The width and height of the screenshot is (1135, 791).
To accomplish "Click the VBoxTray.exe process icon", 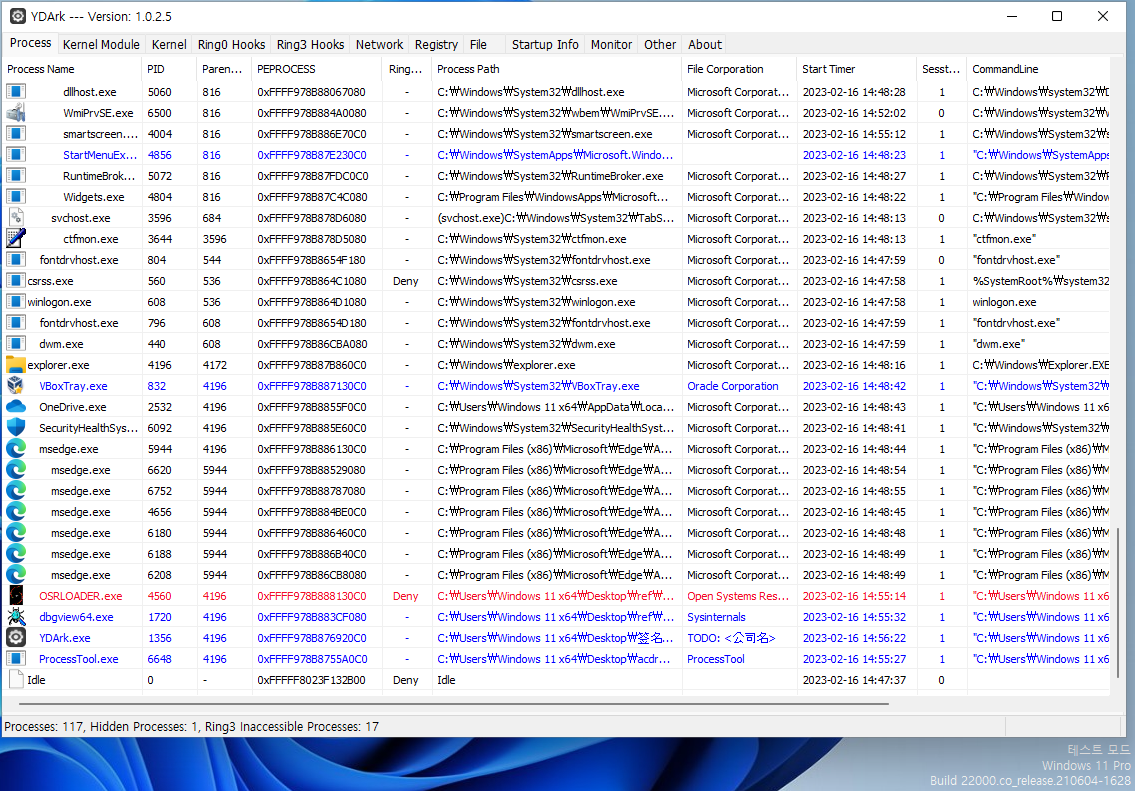I will pos(16,385).
